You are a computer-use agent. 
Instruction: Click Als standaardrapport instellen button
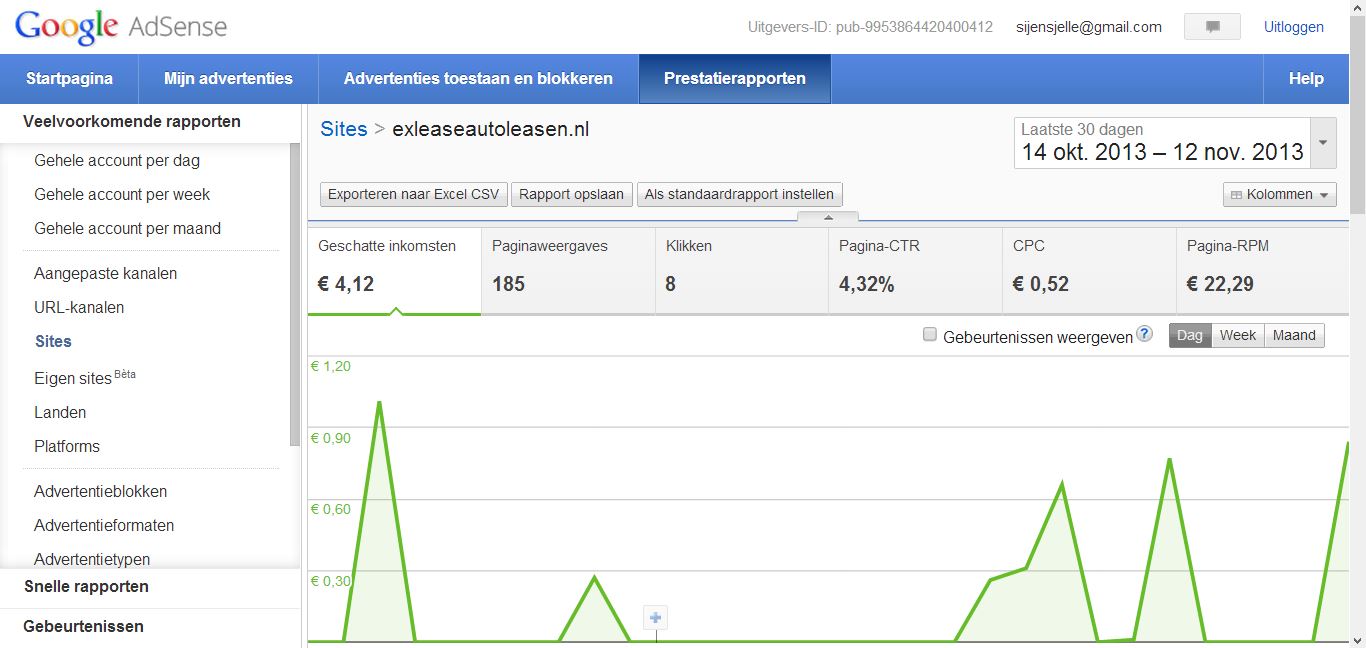[739, 194]
